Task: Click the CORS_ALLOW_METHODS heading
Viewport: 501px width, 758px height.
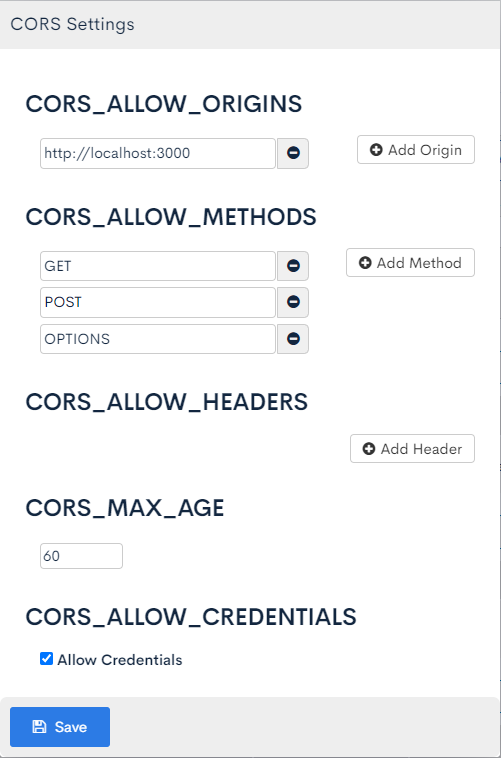Action: coord(171,217)
